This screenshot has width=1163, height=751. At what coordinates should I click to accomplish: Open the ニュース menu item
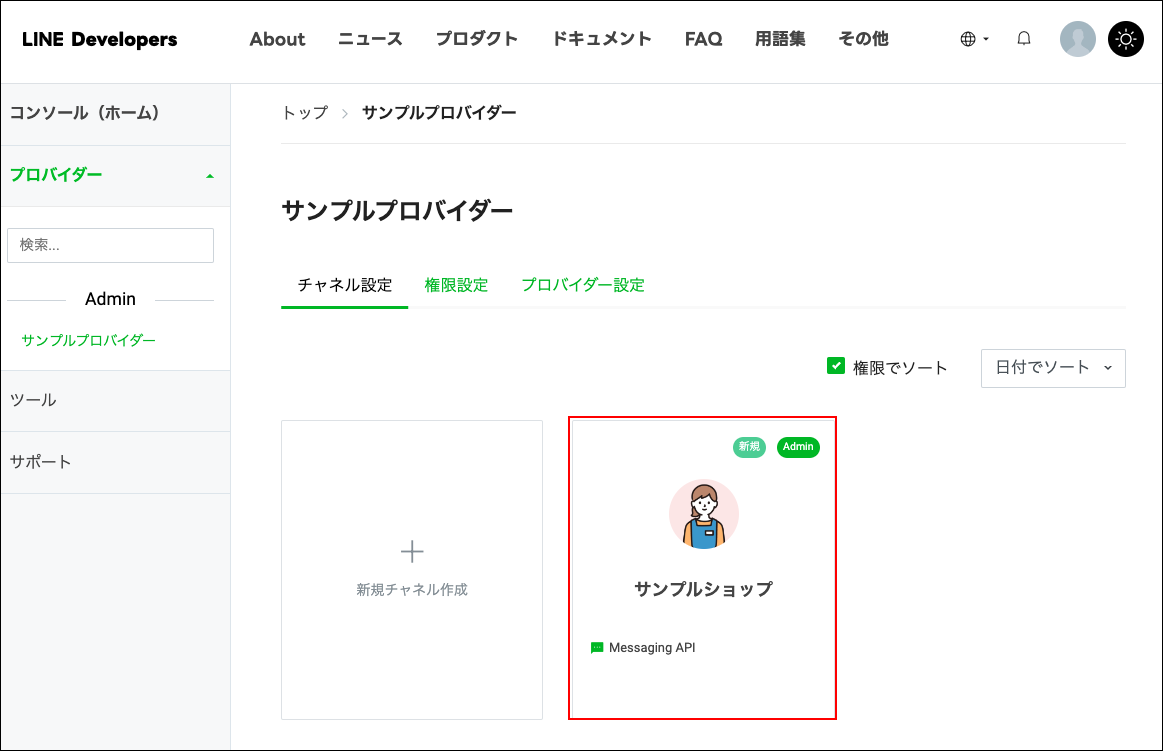(x=370, y=39)
